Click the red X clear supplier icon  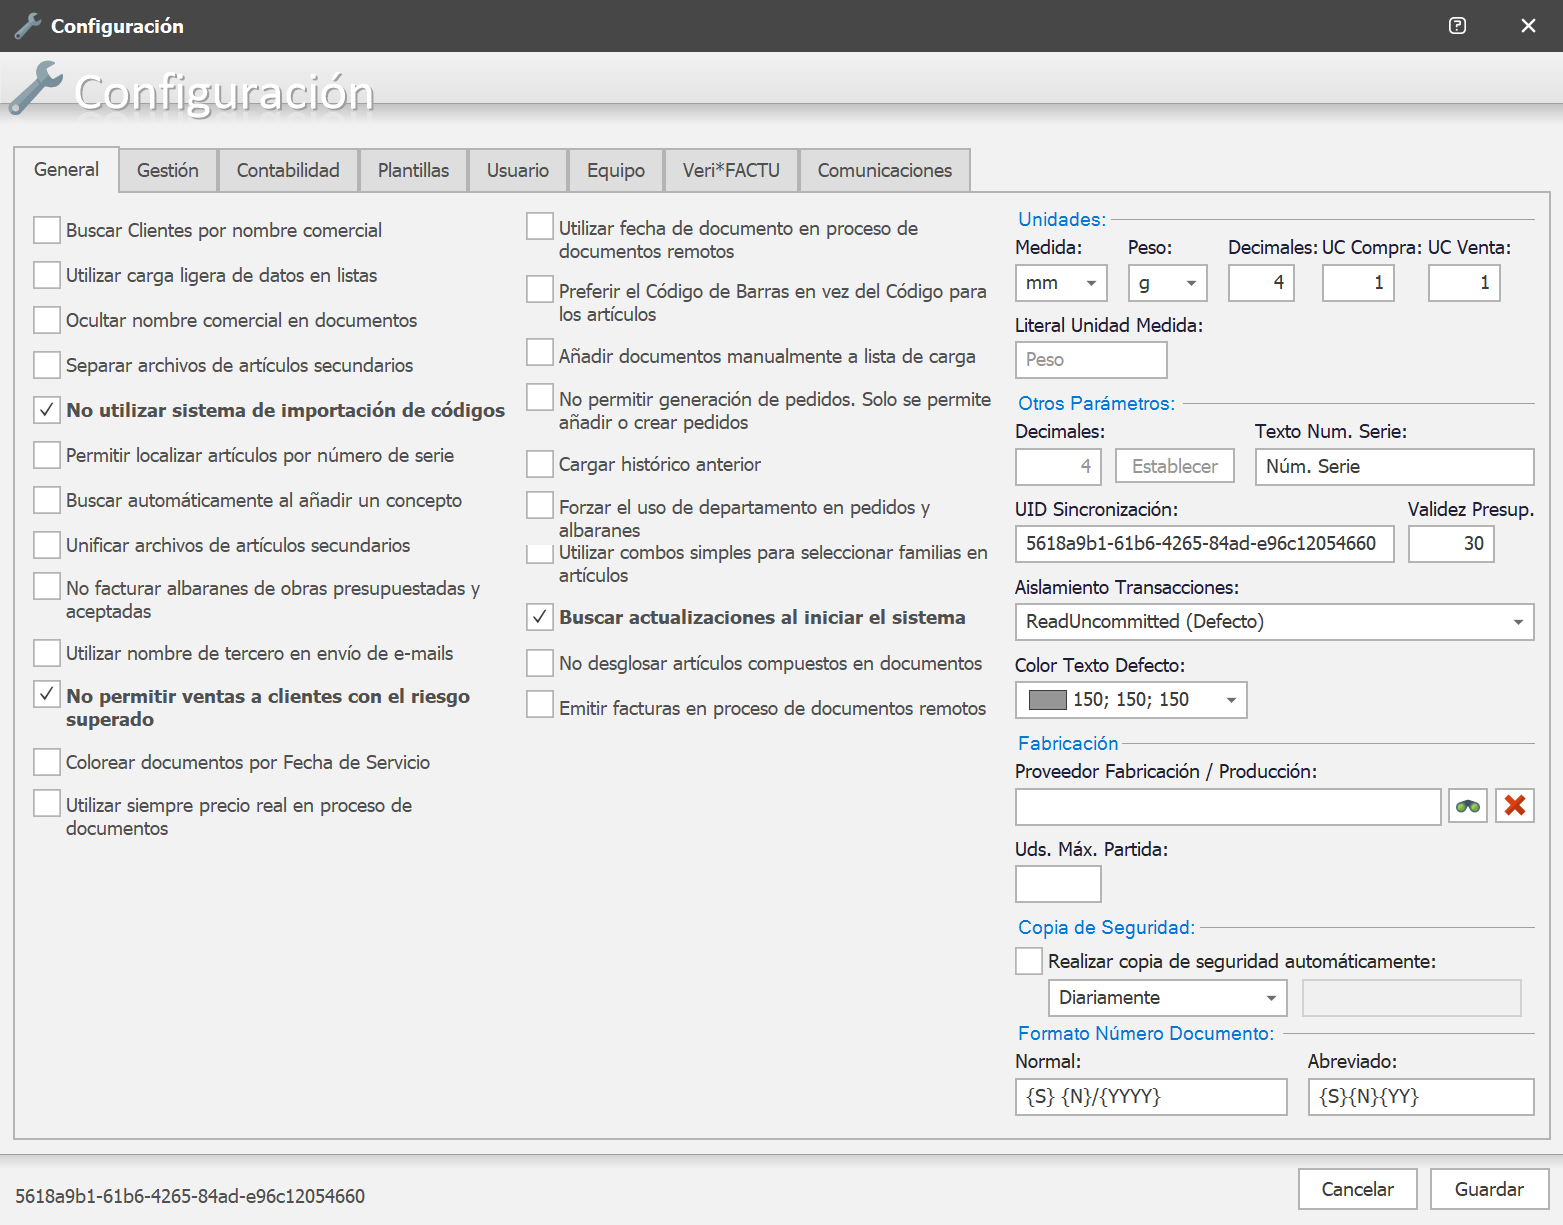point(1515,806)
